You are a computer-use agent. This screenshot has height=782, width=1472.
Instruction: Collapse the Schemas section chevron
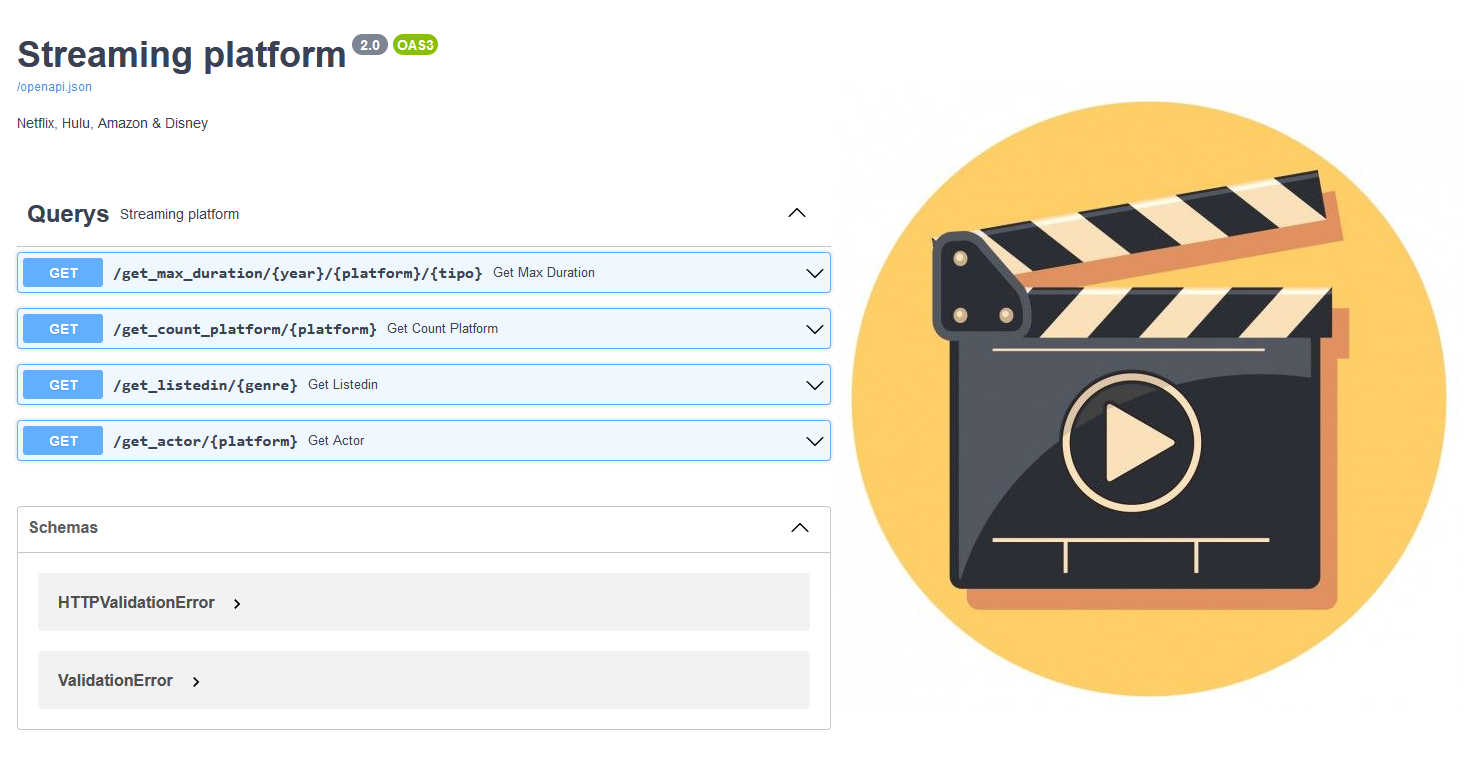click(x=800, y=528)
